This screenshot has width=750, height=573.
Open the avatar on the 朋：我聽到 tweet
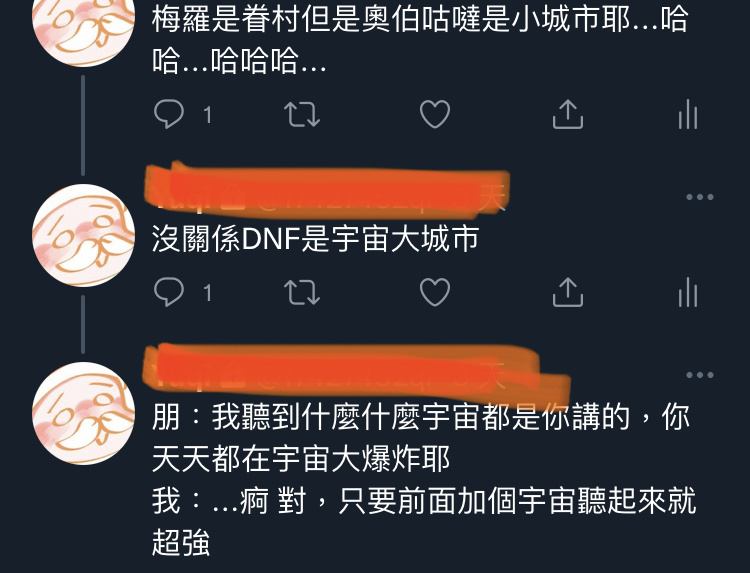click(x=84, y=413)
